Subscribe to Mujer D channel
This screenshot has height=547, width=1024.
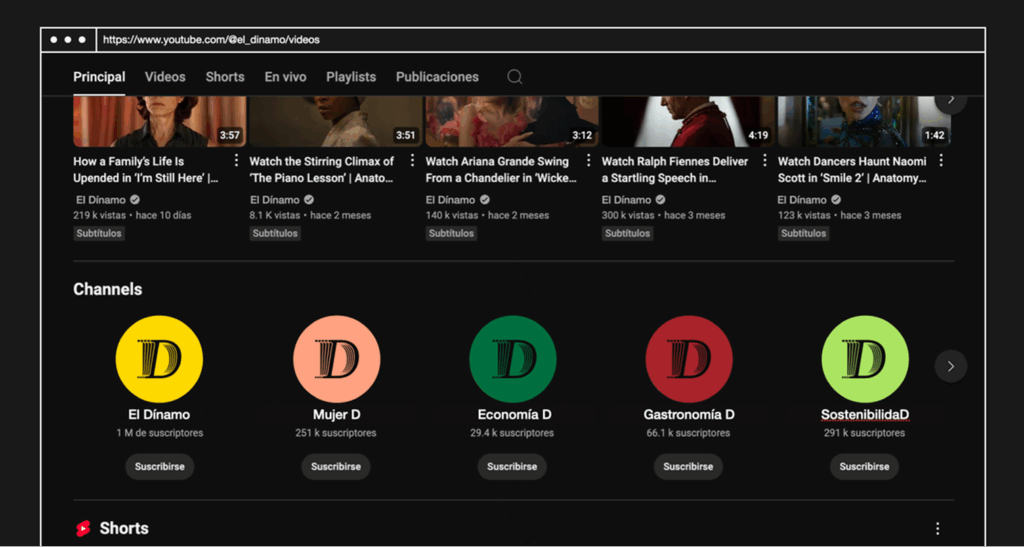336,467
